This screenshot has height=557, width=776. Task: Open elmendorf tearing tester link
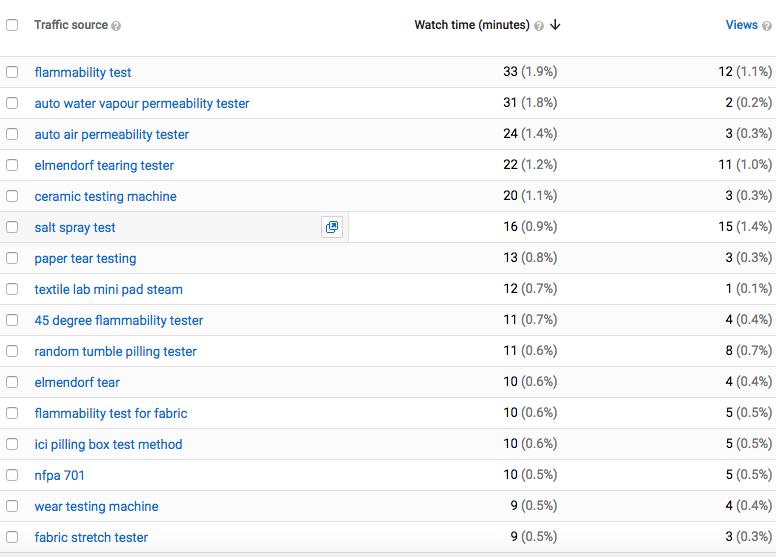point(104,165)
